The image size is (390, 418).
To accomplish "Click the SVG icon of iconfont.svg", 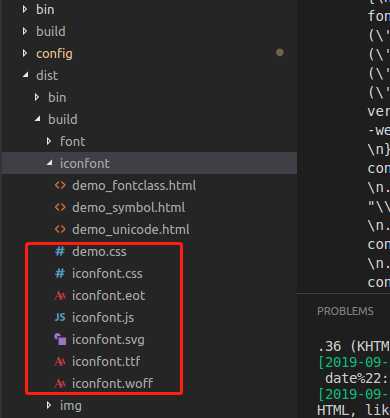I will 60,339.
